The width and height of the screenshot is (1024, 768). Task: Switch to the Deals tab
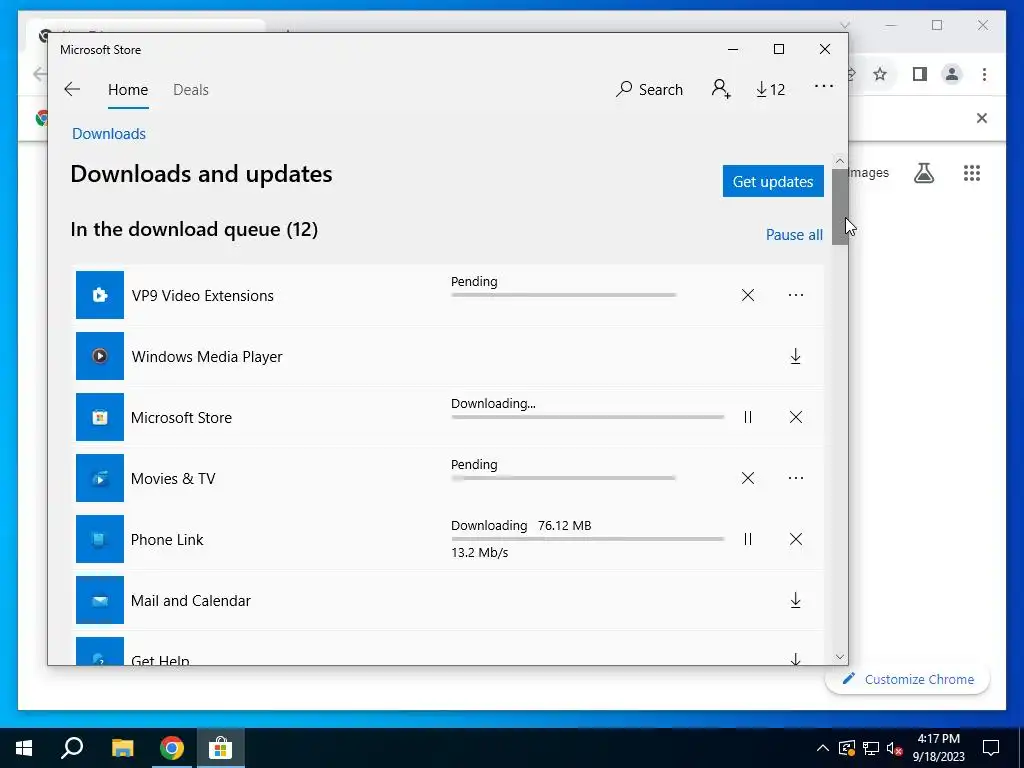coord(191,89)
